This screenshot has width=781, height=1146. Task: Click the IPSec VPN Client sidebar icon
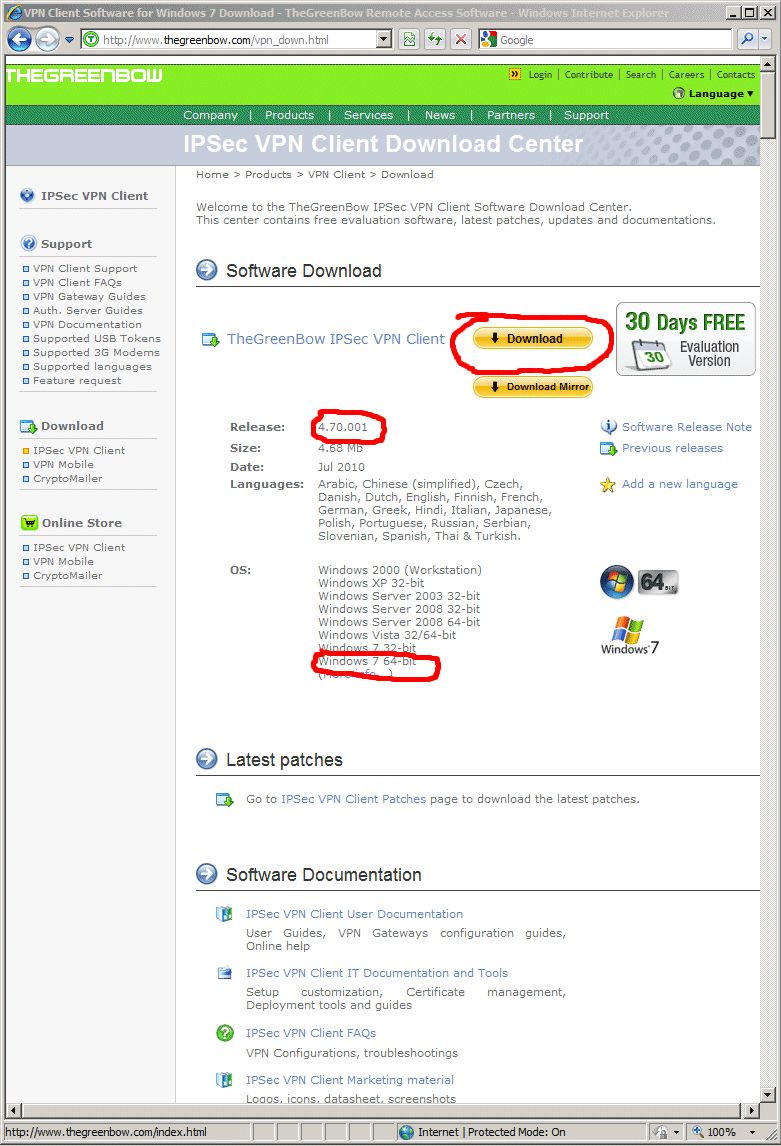(27, 195)
